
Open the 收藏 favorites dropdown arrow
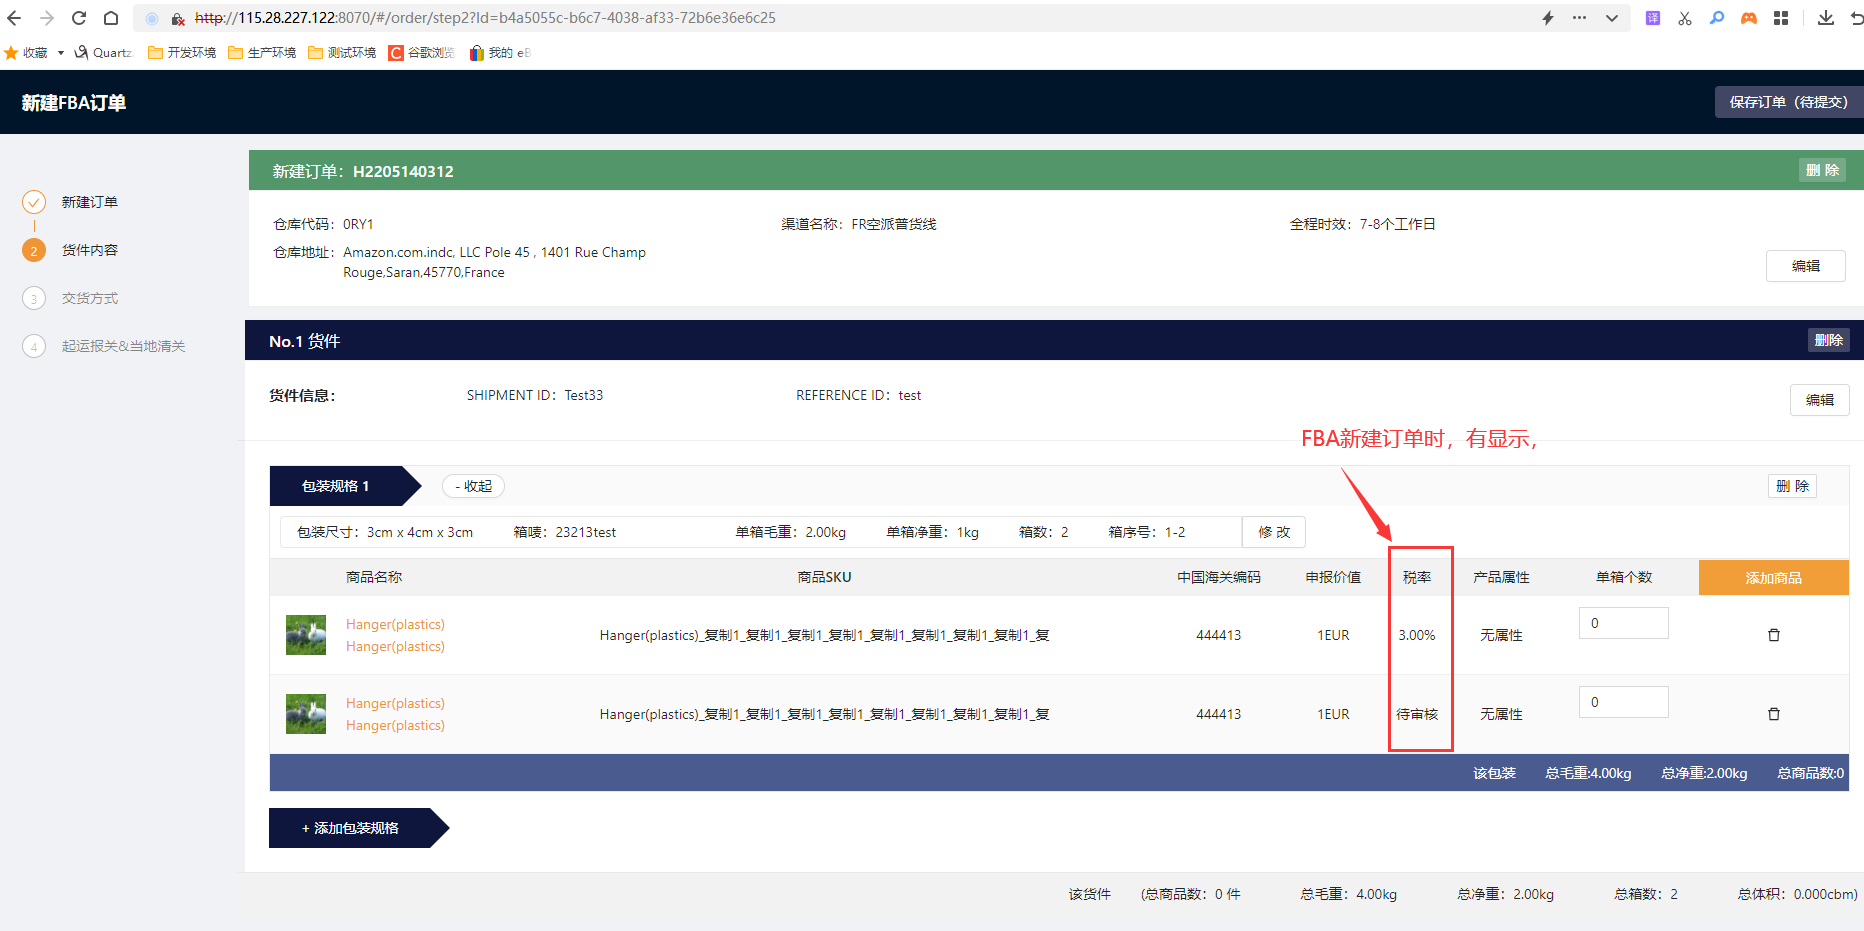coord(61,53)
